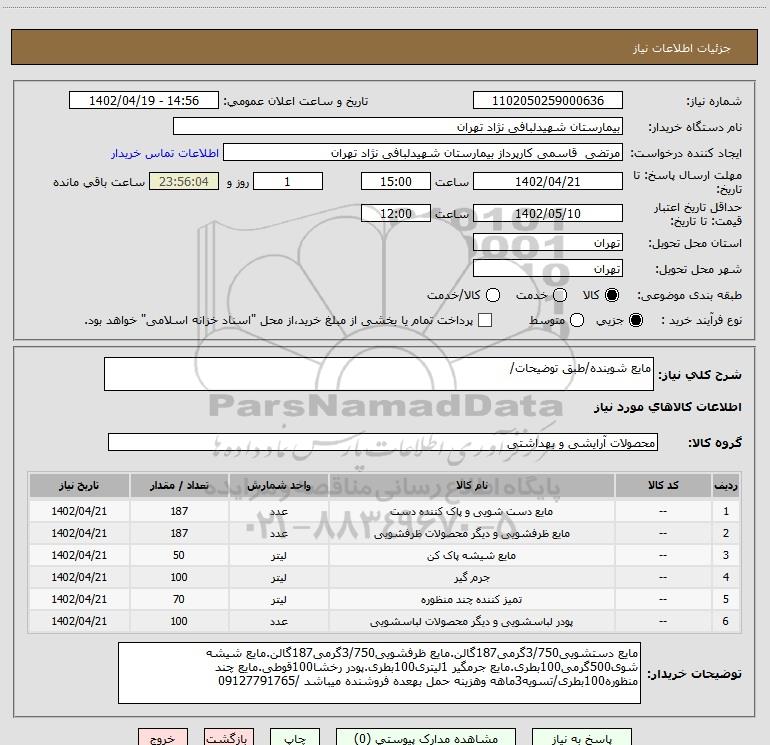This screenshot has height=745, width=770.
Task: Click مشاهده مدارک پیوستی (0) button
Action: (x=426, y=737)
